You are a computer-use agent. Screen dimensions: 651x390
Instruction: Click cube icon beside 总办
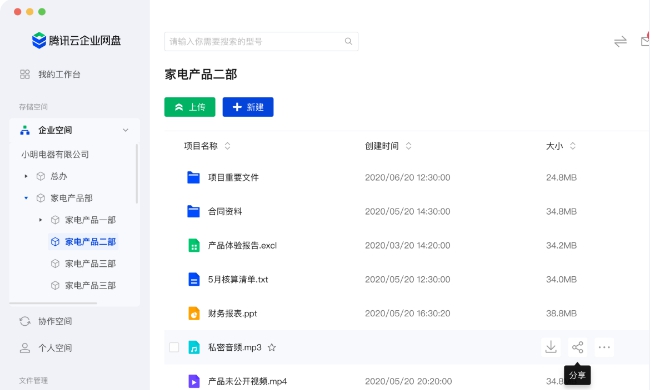click(41, 177)
